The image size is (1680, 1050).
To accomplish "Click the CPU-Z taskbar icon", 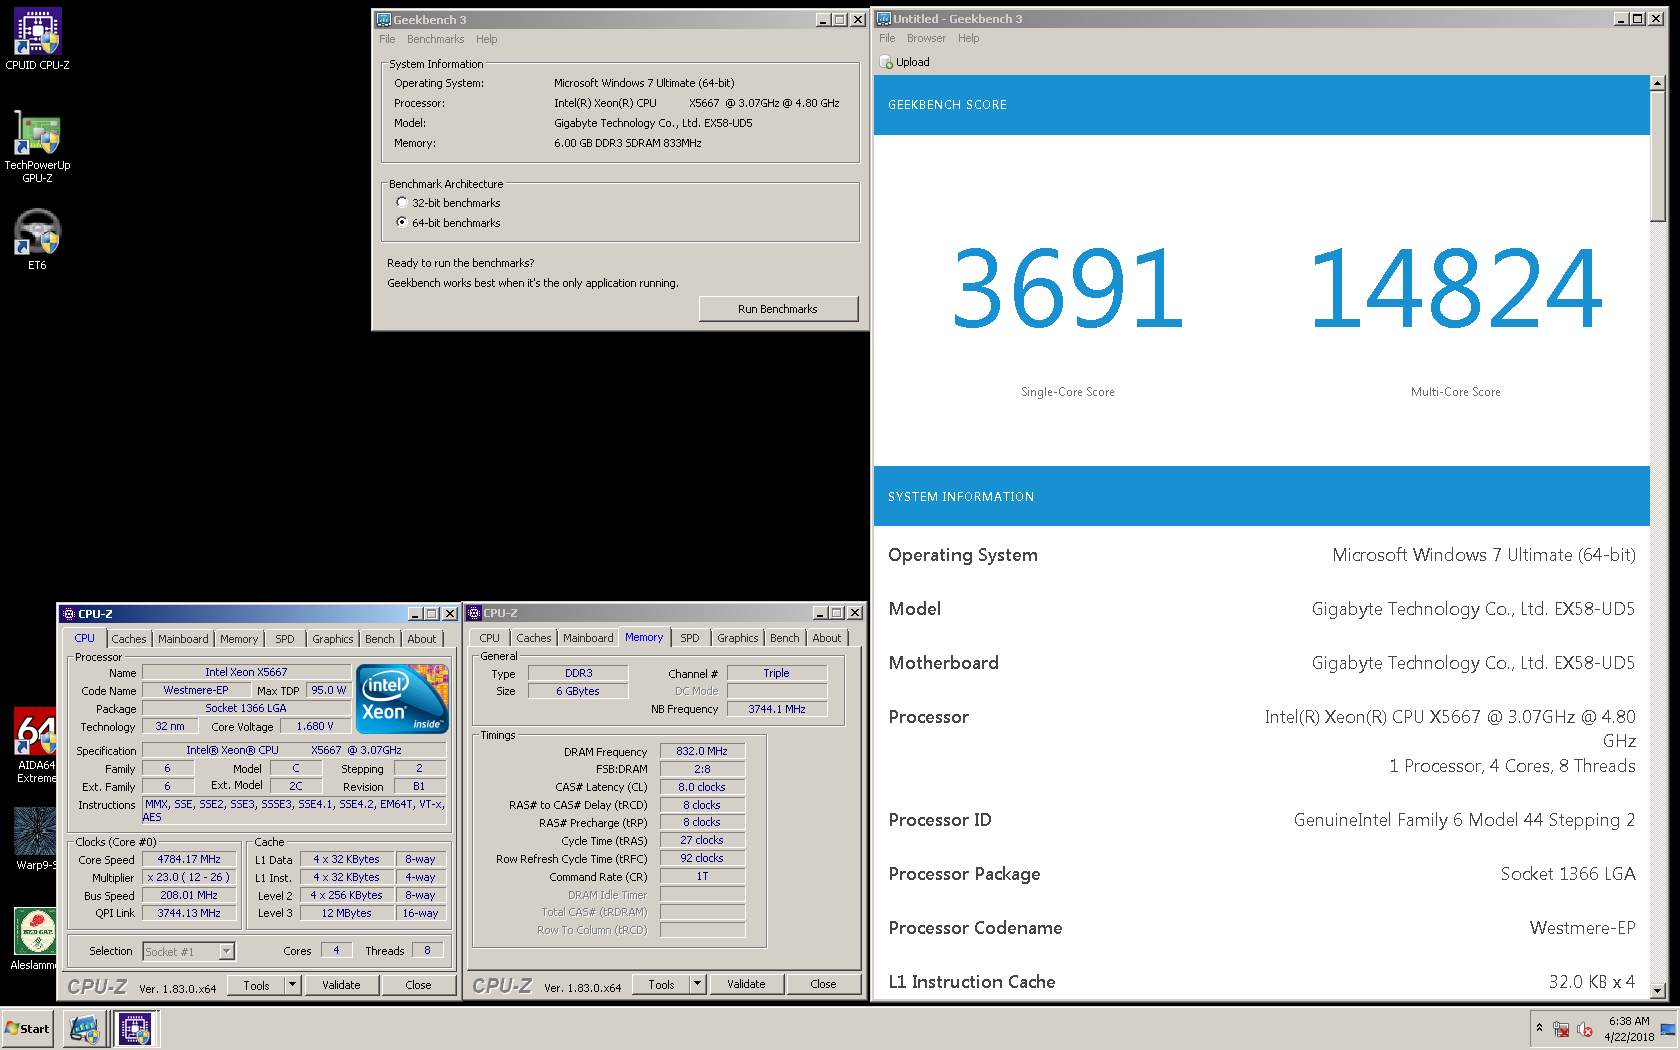I will click(135, 1028).
